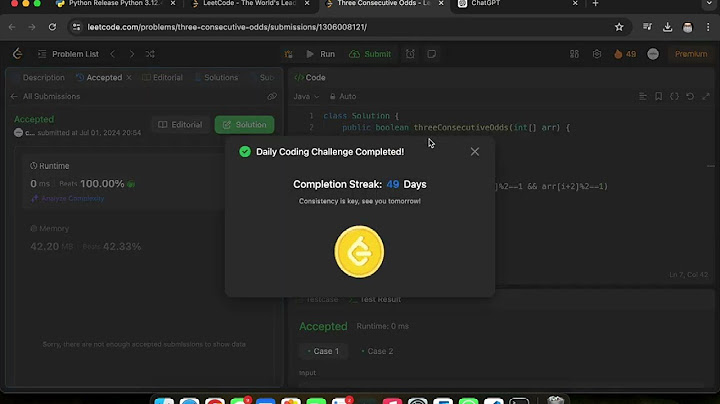Select the Memory card
This screenshot has width=720, height=404.
click(125, 238)
